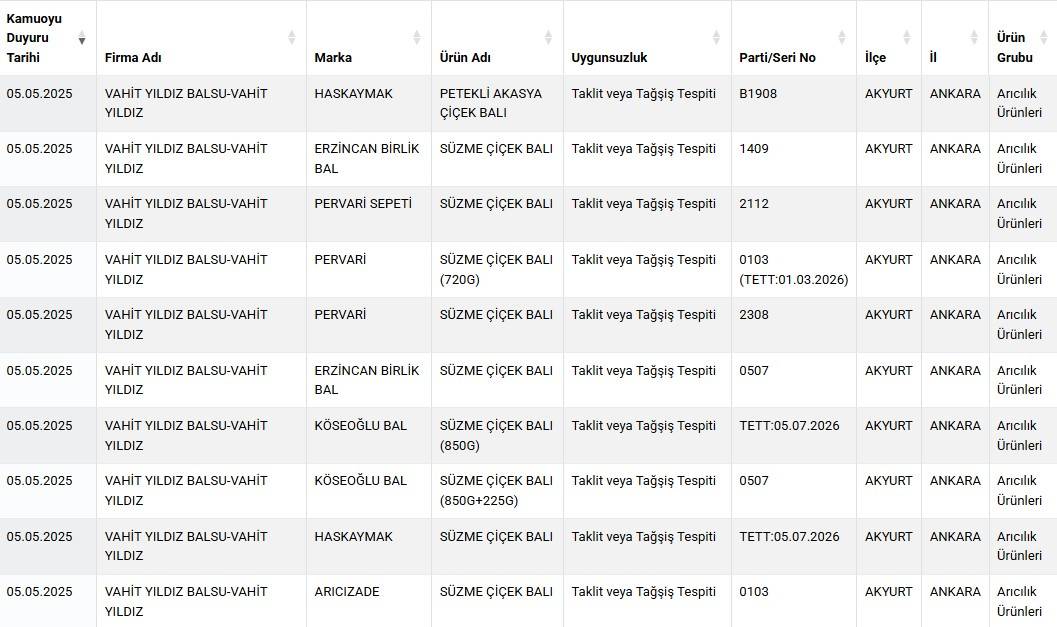This screenshot has height=627, width=1057.
Task: Click sort arrows on Kamuoyu Duyuru Tarihi column
Action: tap(82, 38)
